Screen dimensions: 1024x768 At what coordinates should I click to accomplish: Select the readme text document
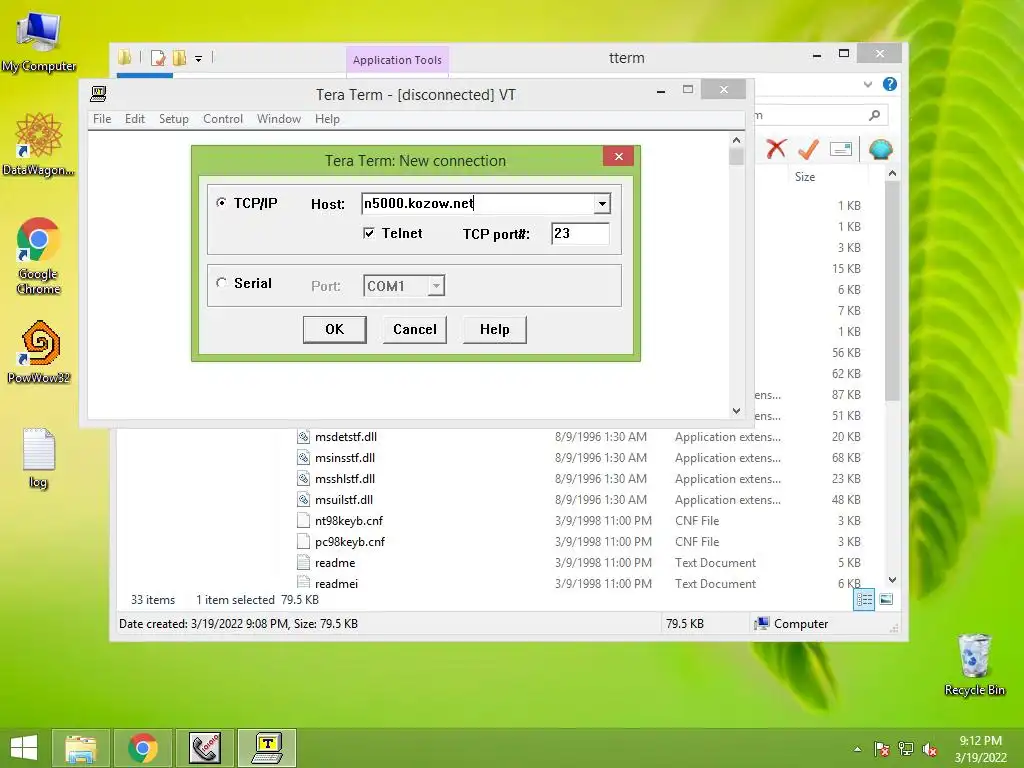(335, 562)
